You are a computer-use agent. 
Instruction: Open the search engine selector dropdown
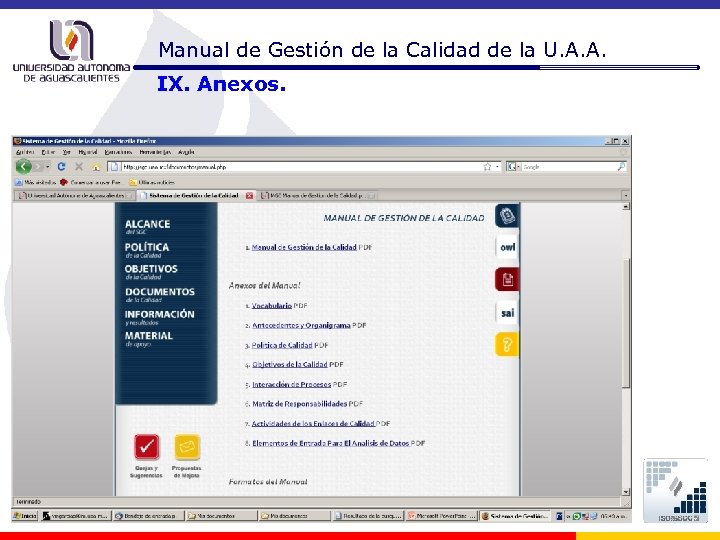tap(513, 167)
